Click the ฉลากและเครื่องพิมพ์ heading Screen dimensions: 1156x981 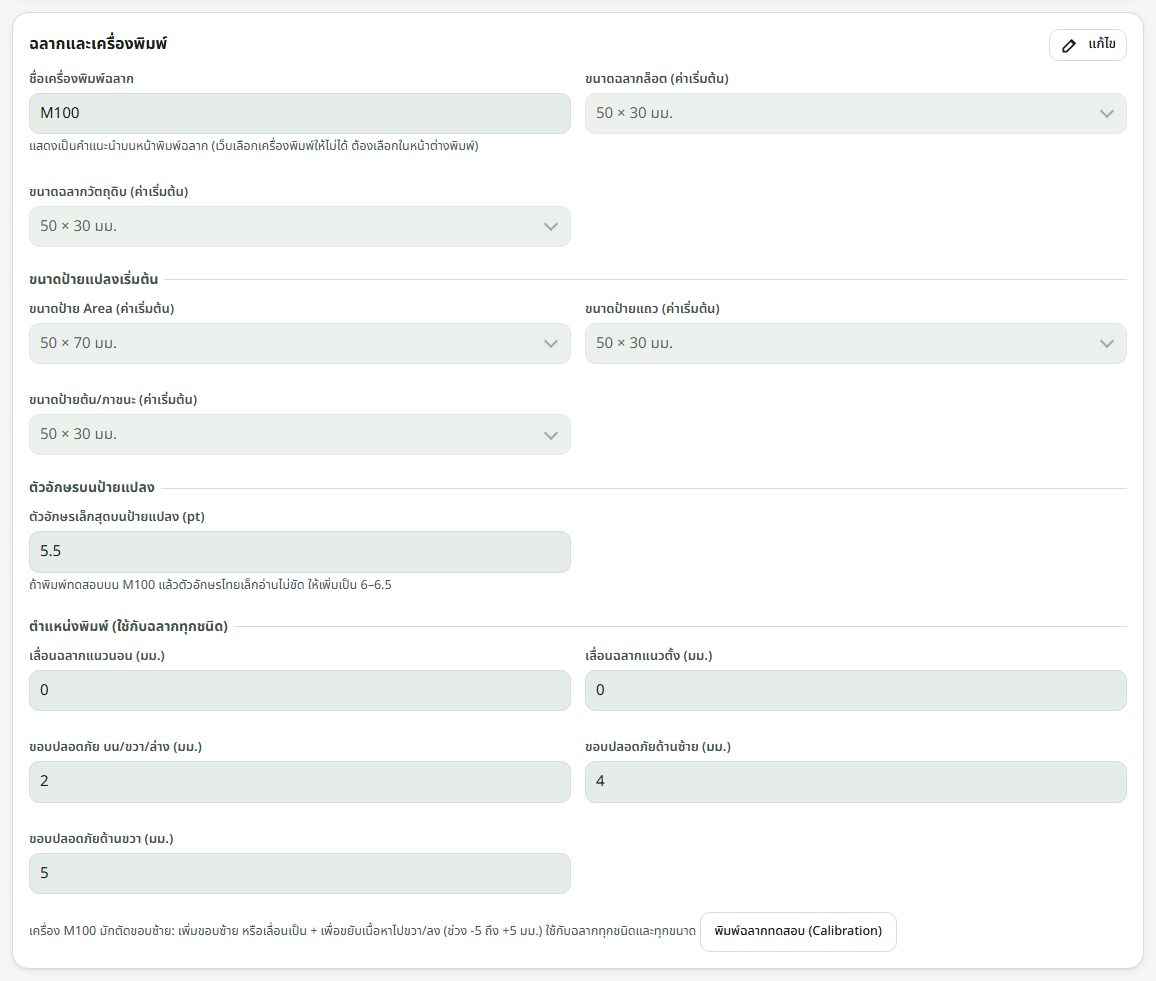click(x=98, y=44)
